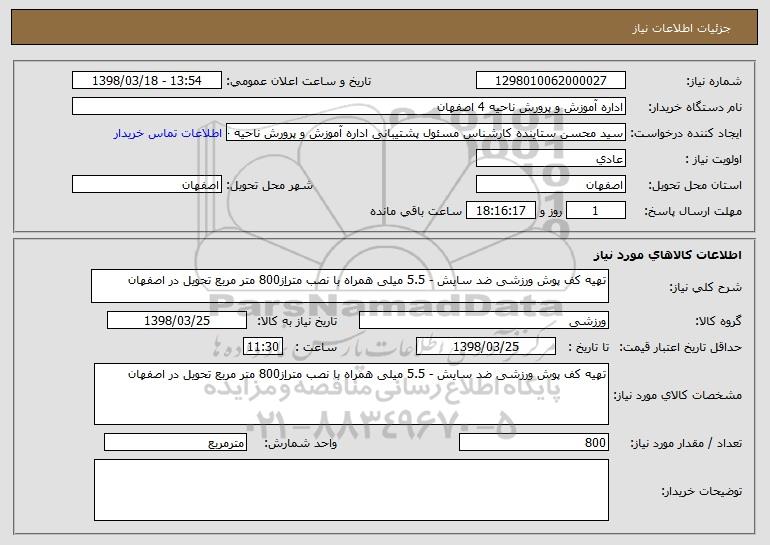
Task: Click the quantity field showing 800
Action: click(x=534, y=442)
